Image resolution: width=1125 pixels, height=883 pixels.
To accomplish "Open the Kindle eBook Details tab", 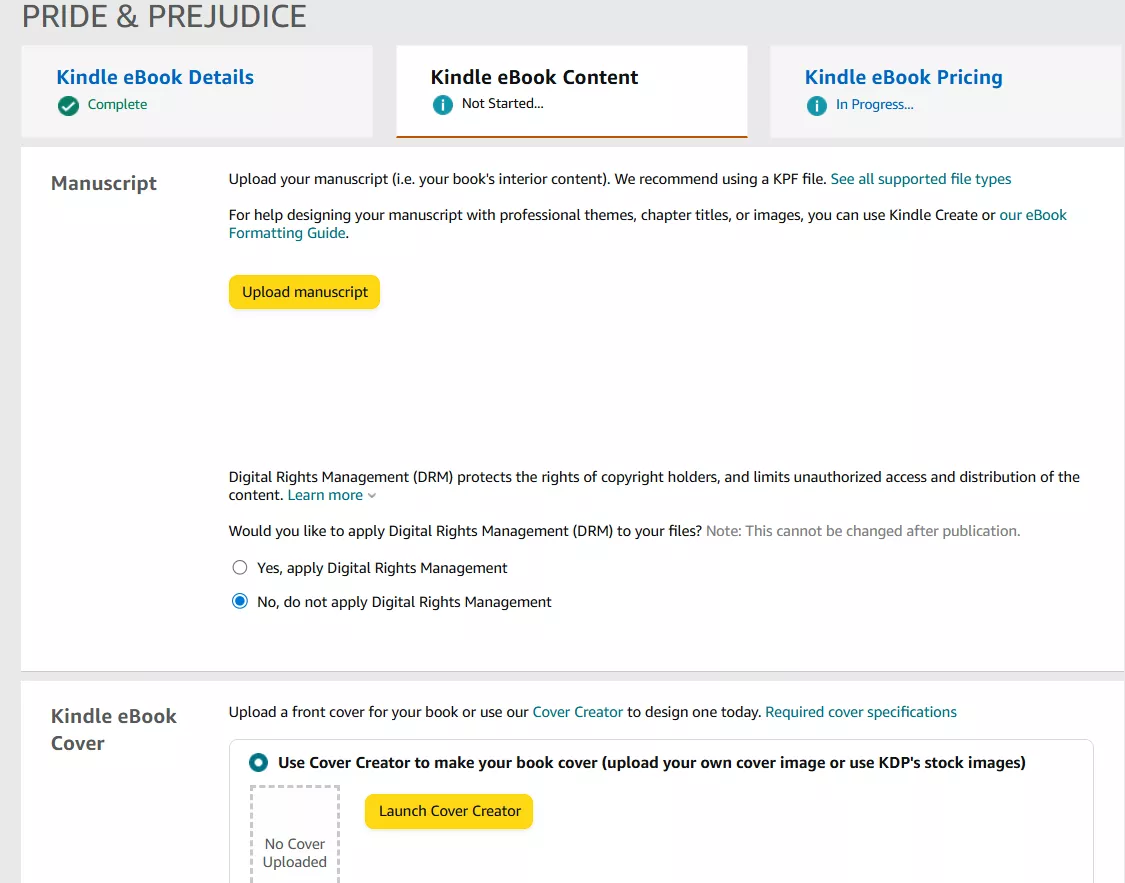I will tap(155, 78).
